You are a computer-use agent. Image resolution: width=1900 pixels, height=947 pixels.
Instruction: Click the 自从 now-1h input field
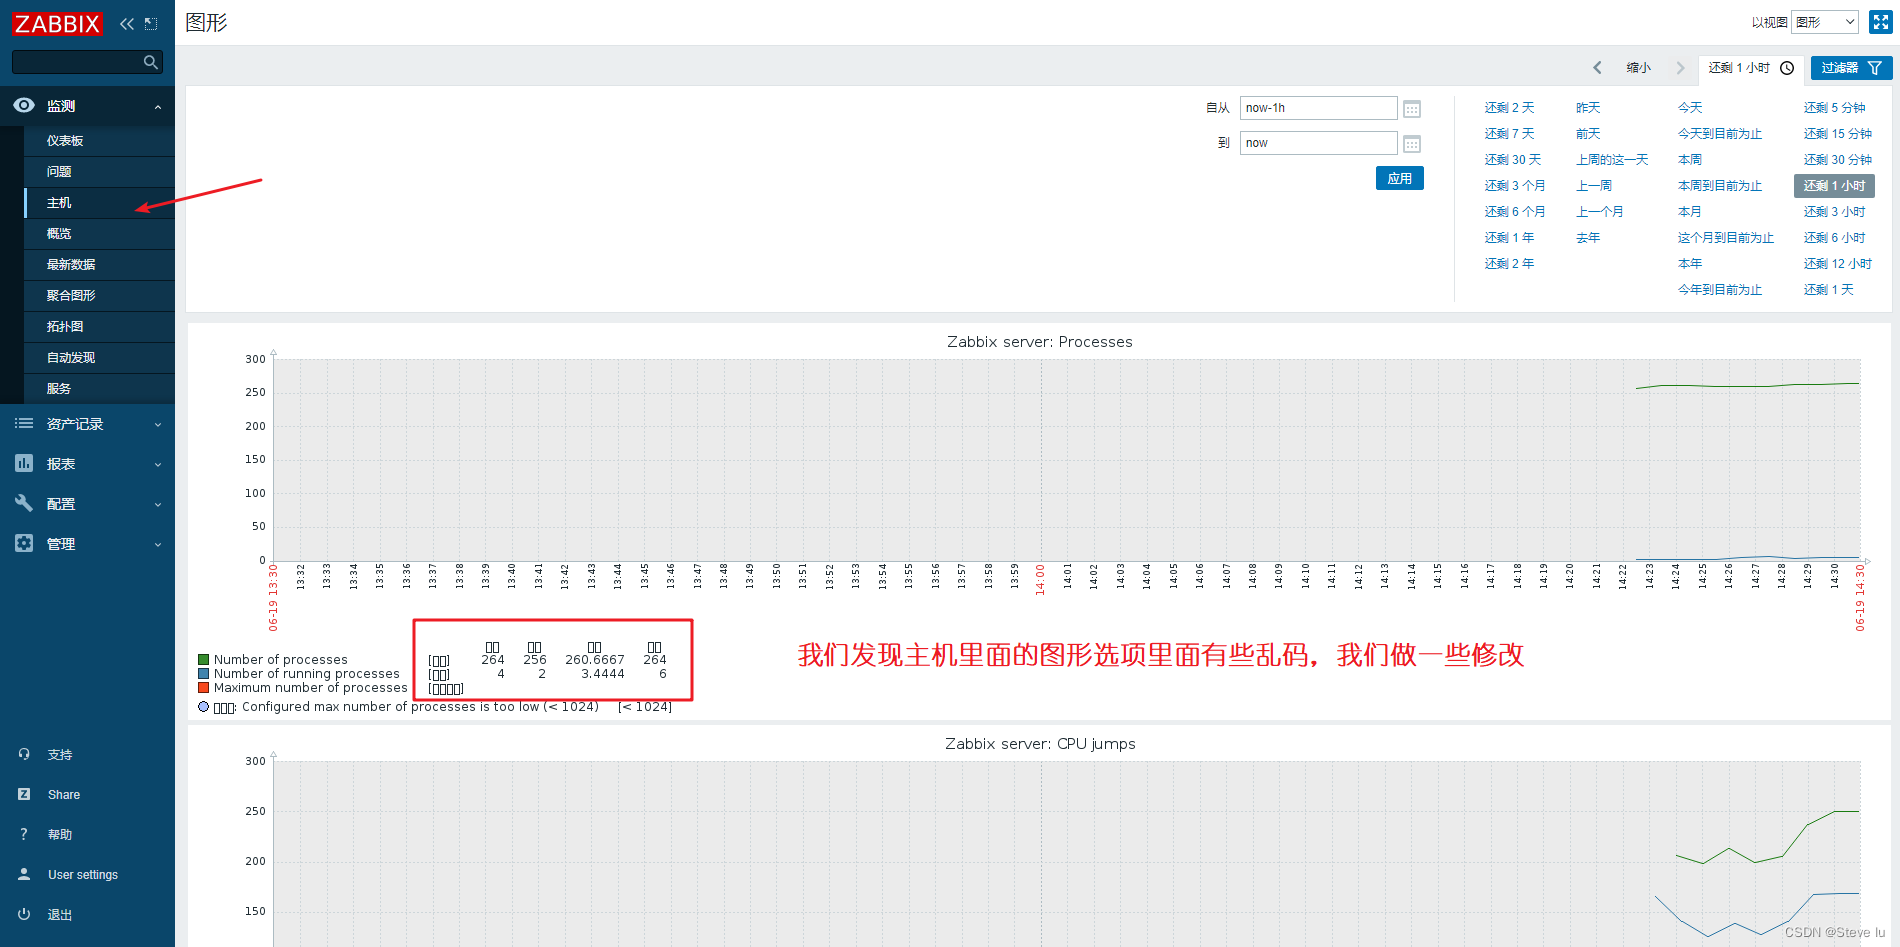pos(1318,108)
